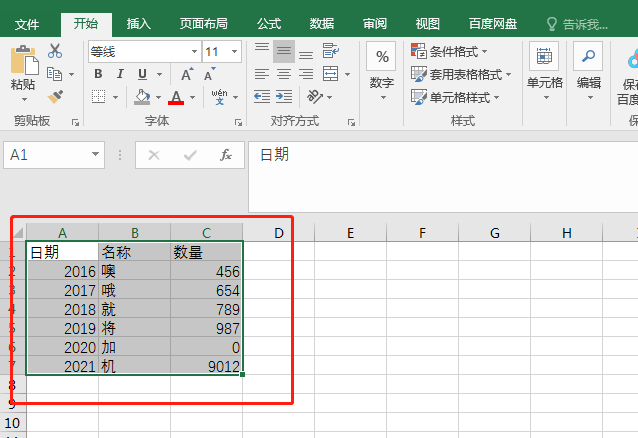
Task: Apply cell borders icon
Action: (x=98, y=97)
